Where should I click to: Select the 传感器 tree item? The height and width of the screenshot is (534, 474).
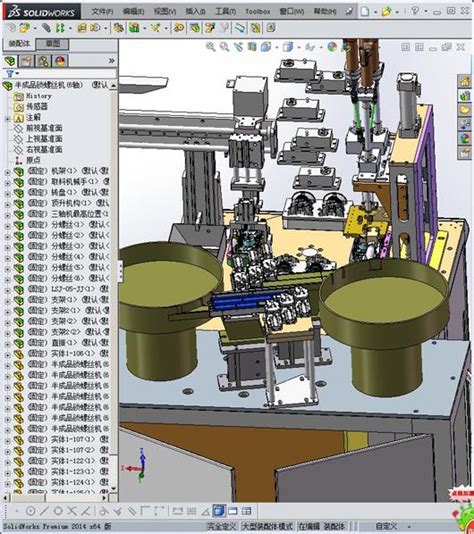pos(37,107)
